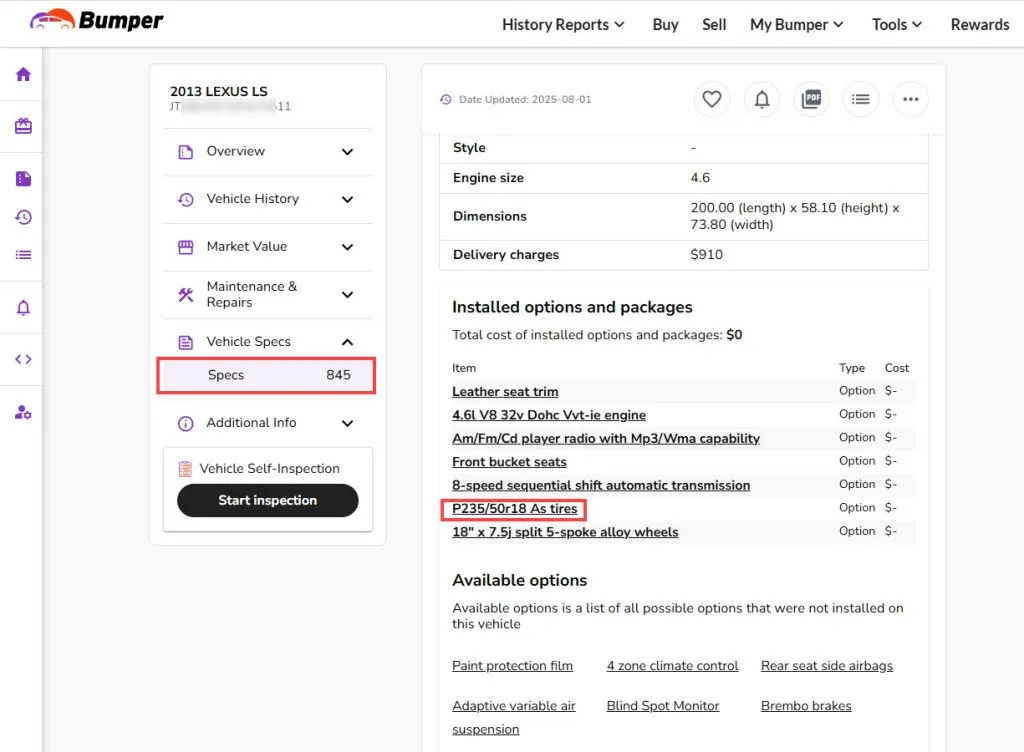1024x752 pixels.
Task: Open the report document sidebar icon
Action: click(24, 178)
